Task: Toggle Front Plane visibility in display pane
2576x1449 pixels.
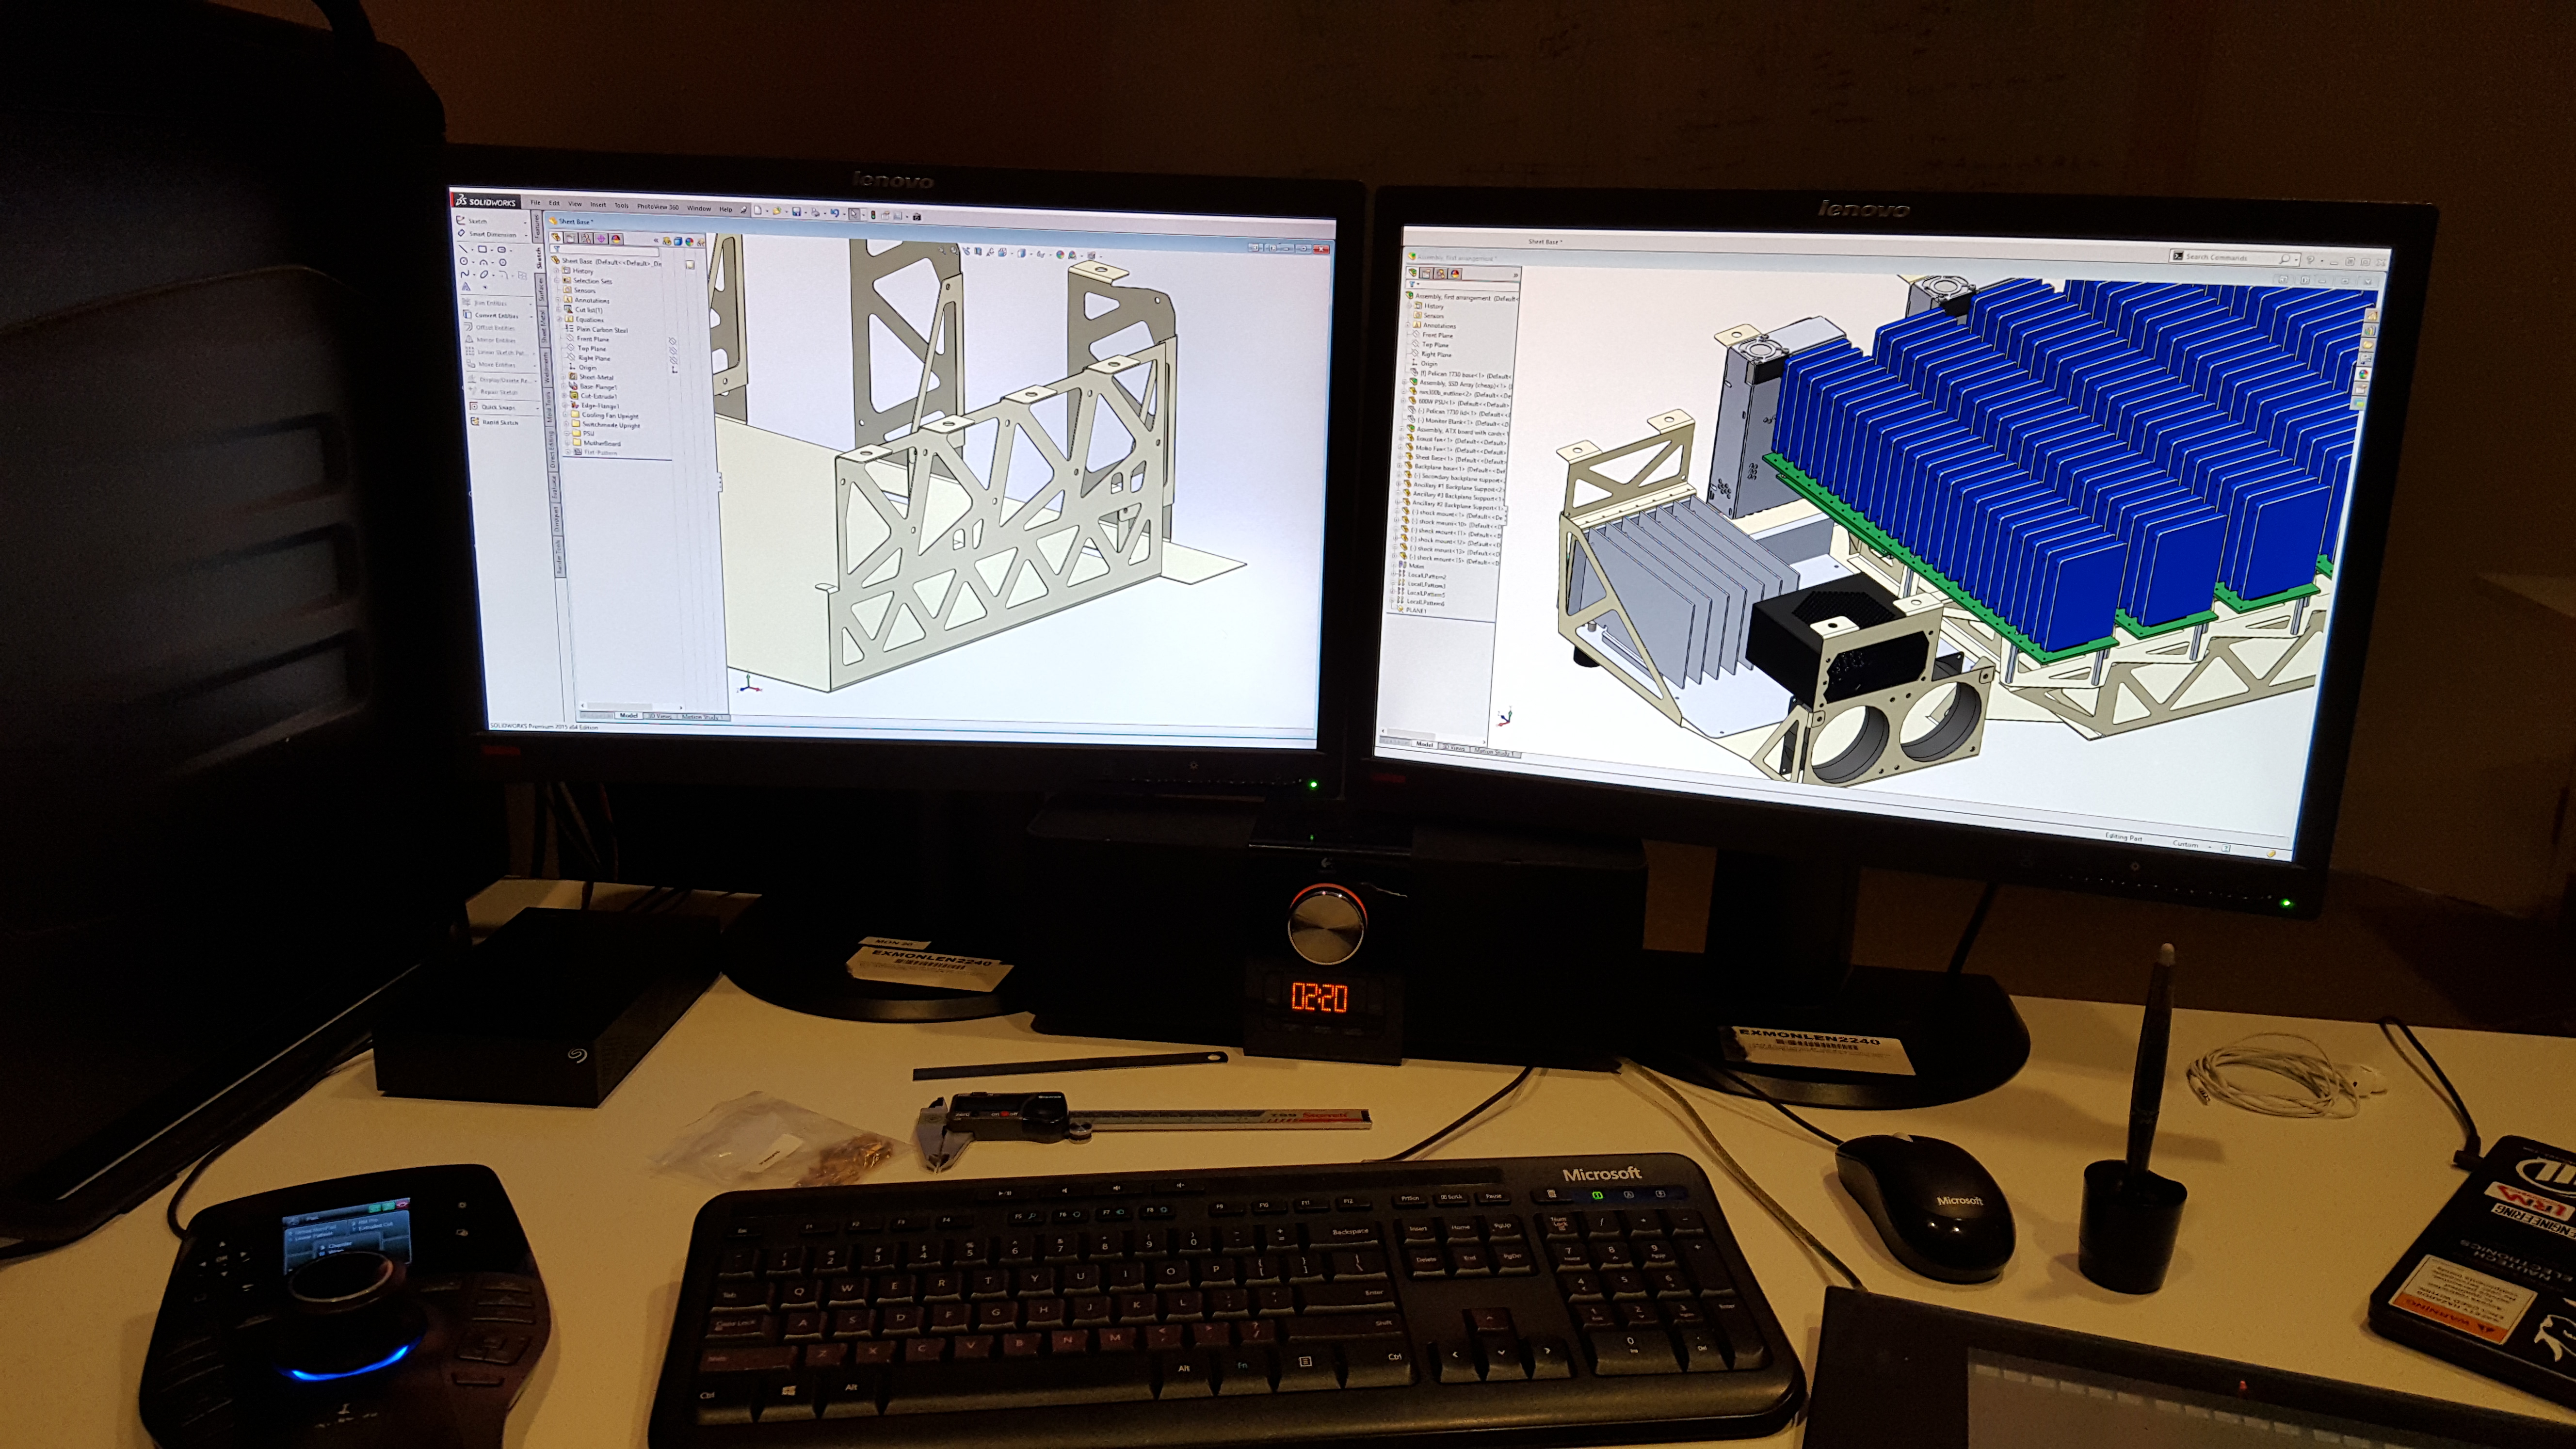Action: pyautogui.click(x=673, y=340)
